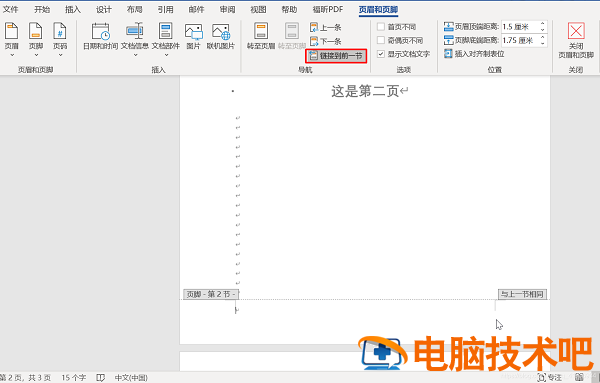Increase 页脚底端距离 value with up arrow
This screenshot has height=383, width=600.
543,37
